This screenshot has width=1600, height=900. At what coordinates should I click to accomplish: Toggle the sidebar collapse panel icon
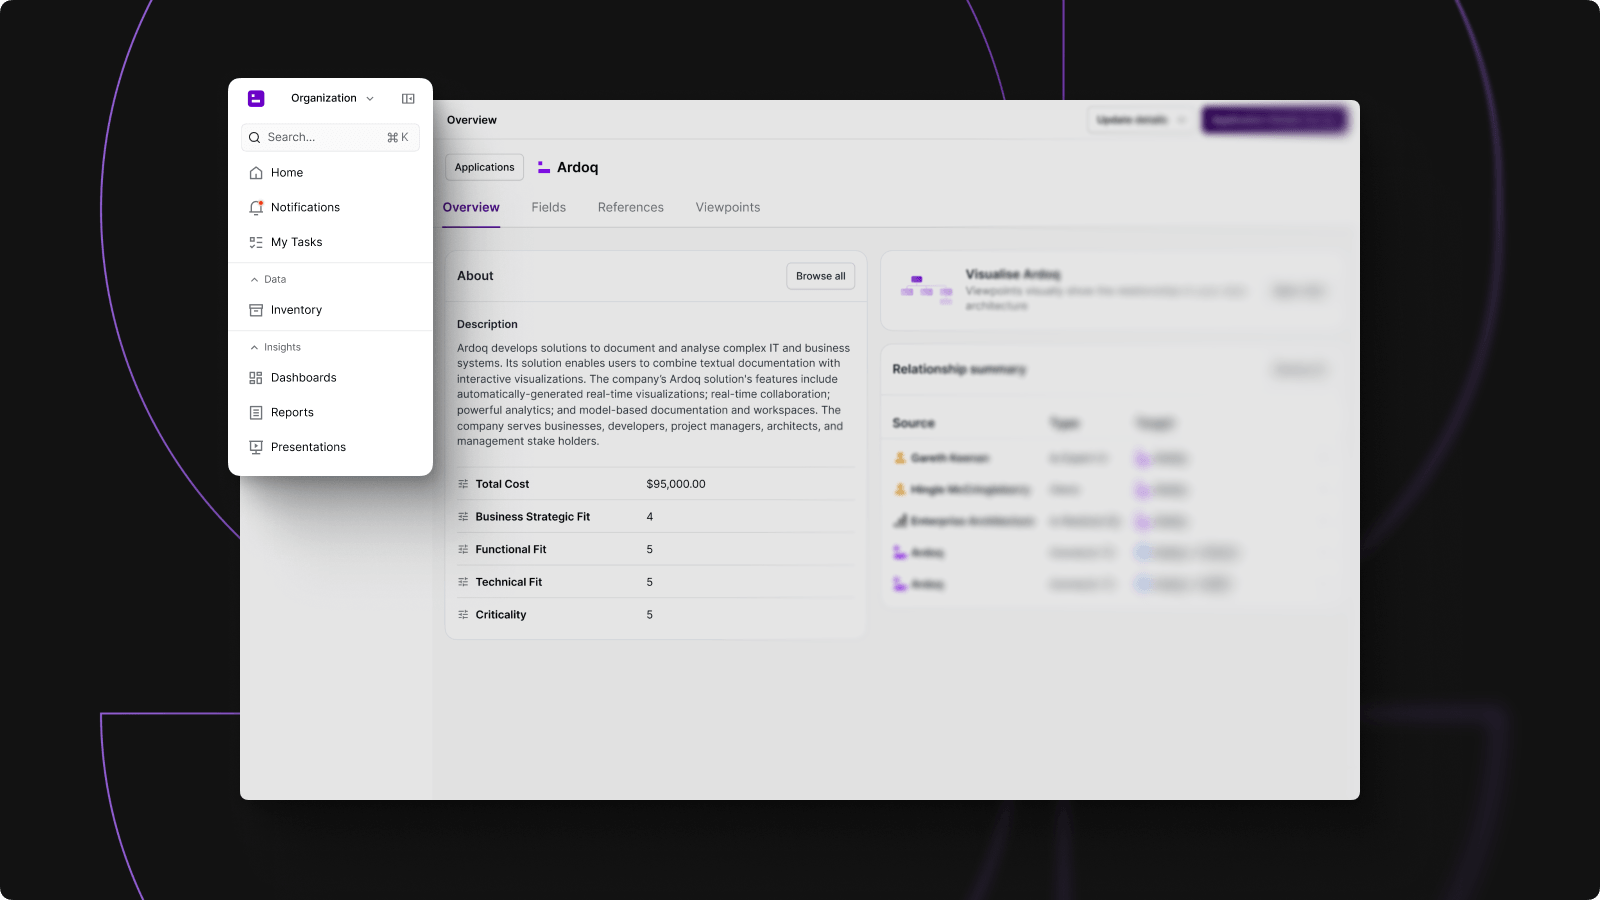coord(408,98)
